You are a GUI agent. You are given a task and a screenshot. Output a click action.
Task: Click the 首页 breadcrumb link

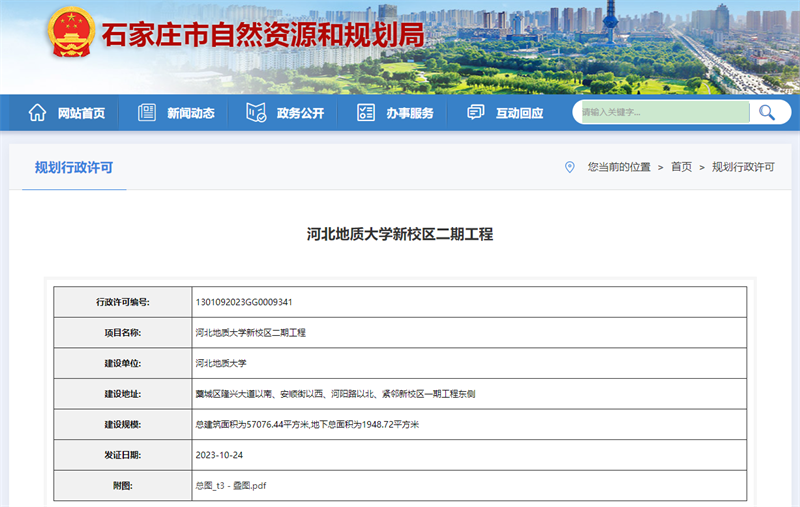pyautogui.click(x=681, y=167)
